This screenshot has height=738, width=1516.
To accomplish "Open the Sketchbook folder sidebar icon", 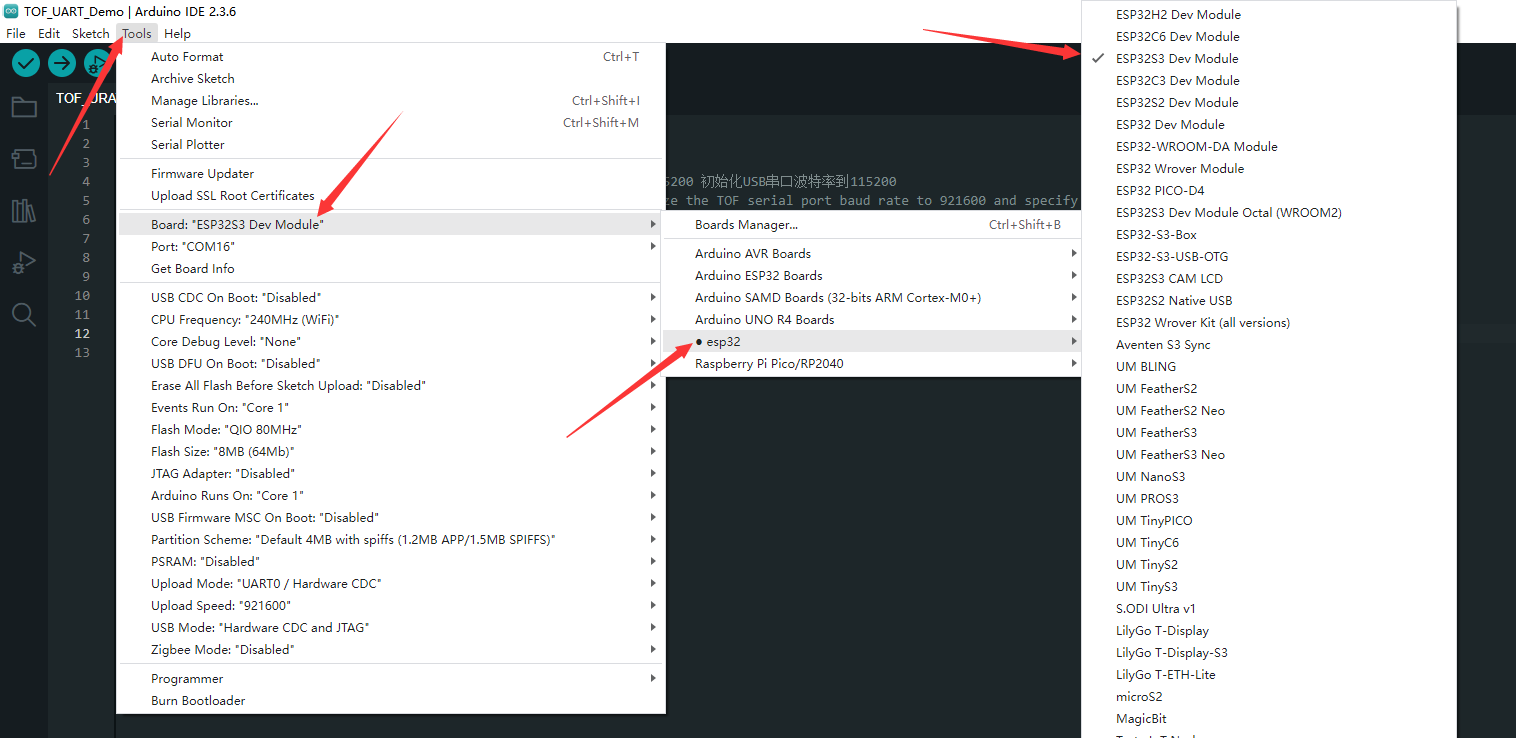I will click(24, 108).
